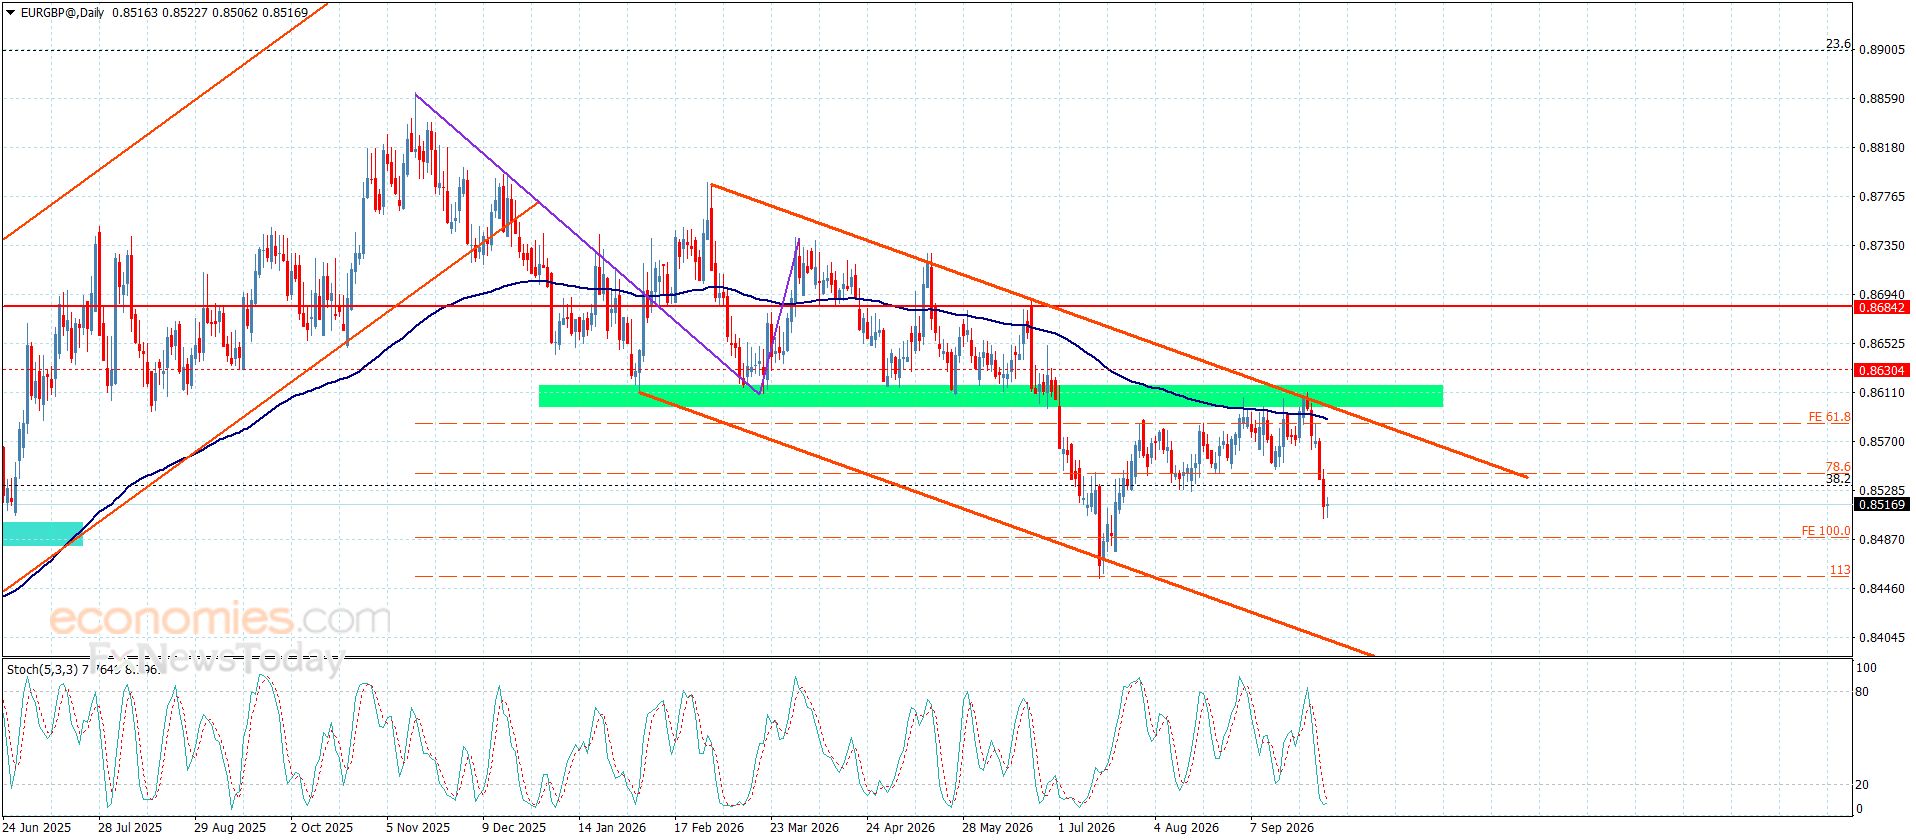
Task: Click the triangle arrow beside EURGBP@,Daily title
Action: [10, 13]
